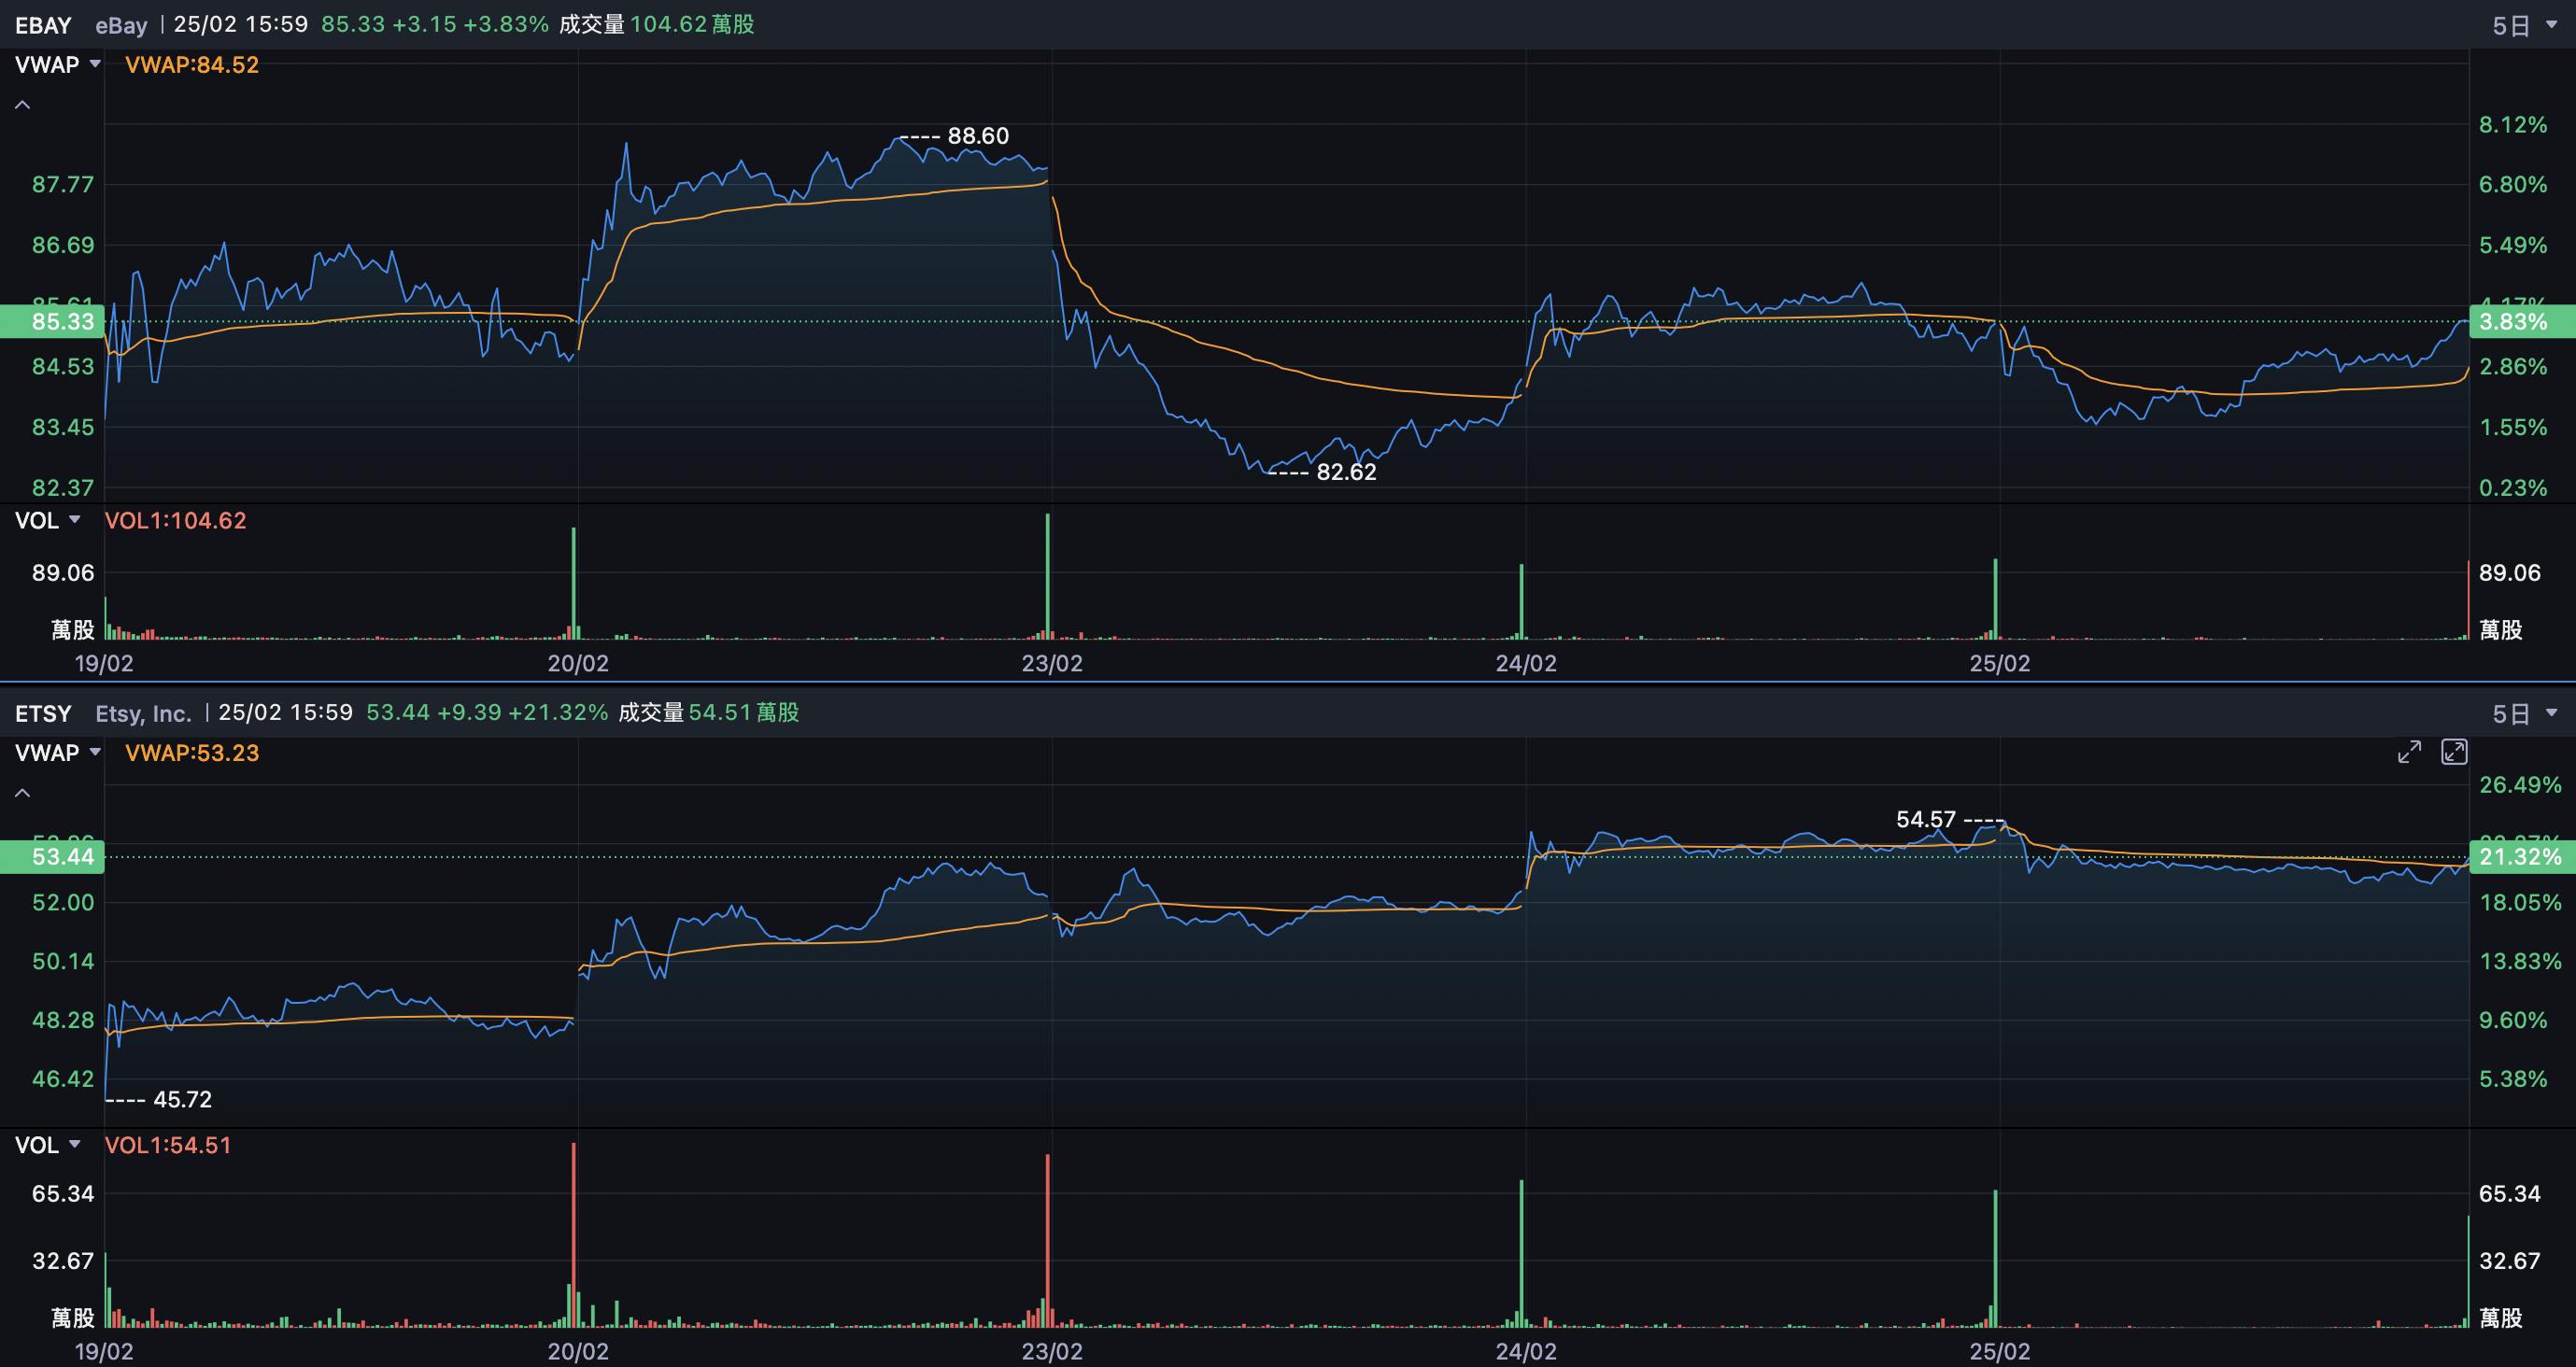This screenshot has height=1367, width=2576.
Task: Collapse the EBAY indicator panel chevron
Action: click(x=22, y=105)
